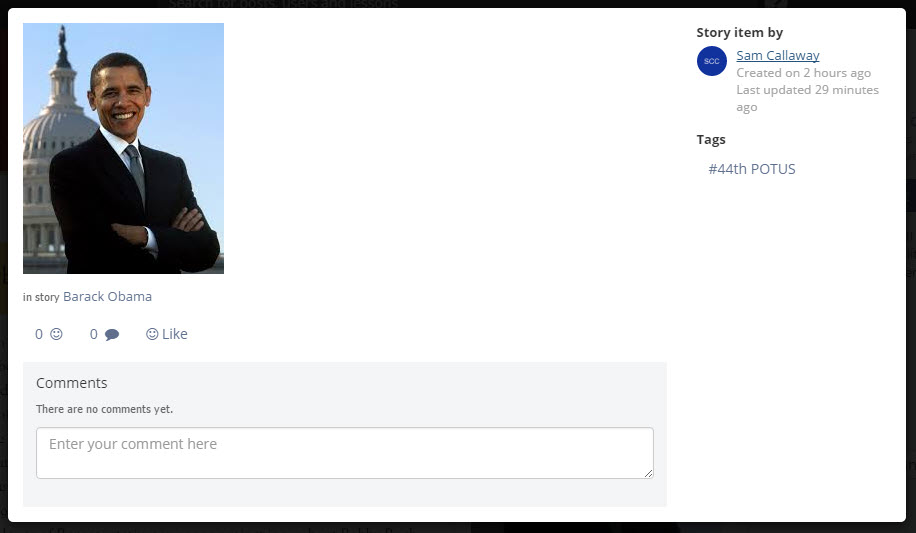Click the smiley icon beside Like
916x533 pixels.
click(152, 334)
